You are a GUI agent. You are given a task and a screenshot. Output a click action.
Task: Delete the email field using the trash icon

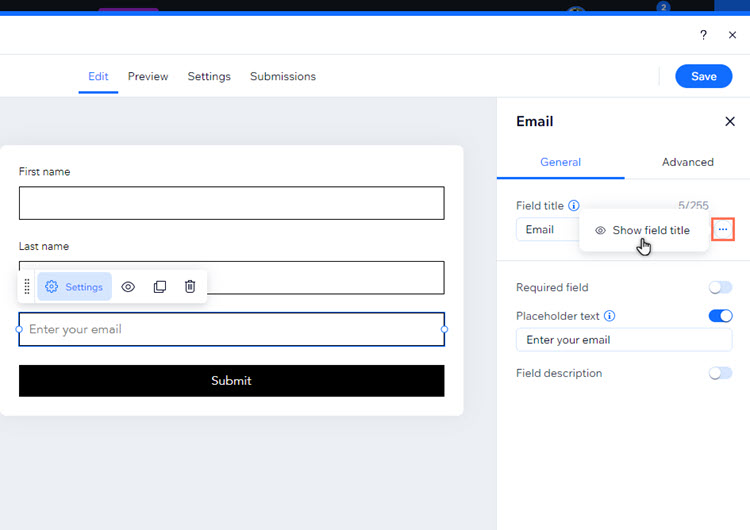(x=190, y=287)
